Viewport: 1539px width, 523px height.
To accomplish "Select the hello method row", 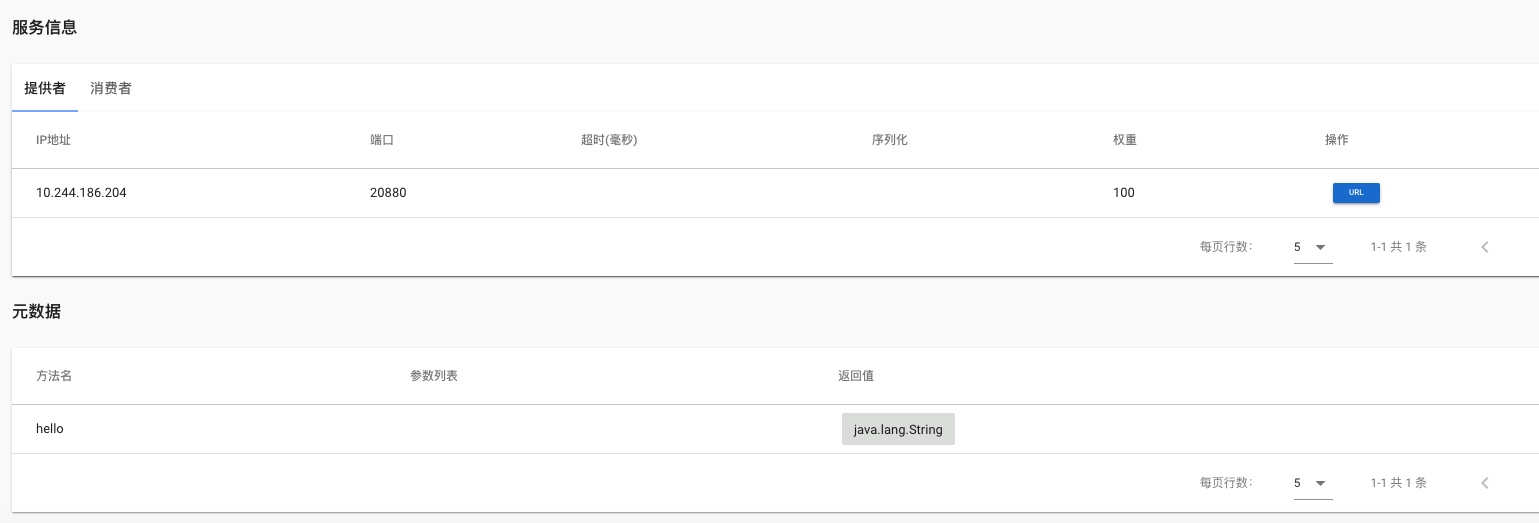I will click(x=50, y=429).
